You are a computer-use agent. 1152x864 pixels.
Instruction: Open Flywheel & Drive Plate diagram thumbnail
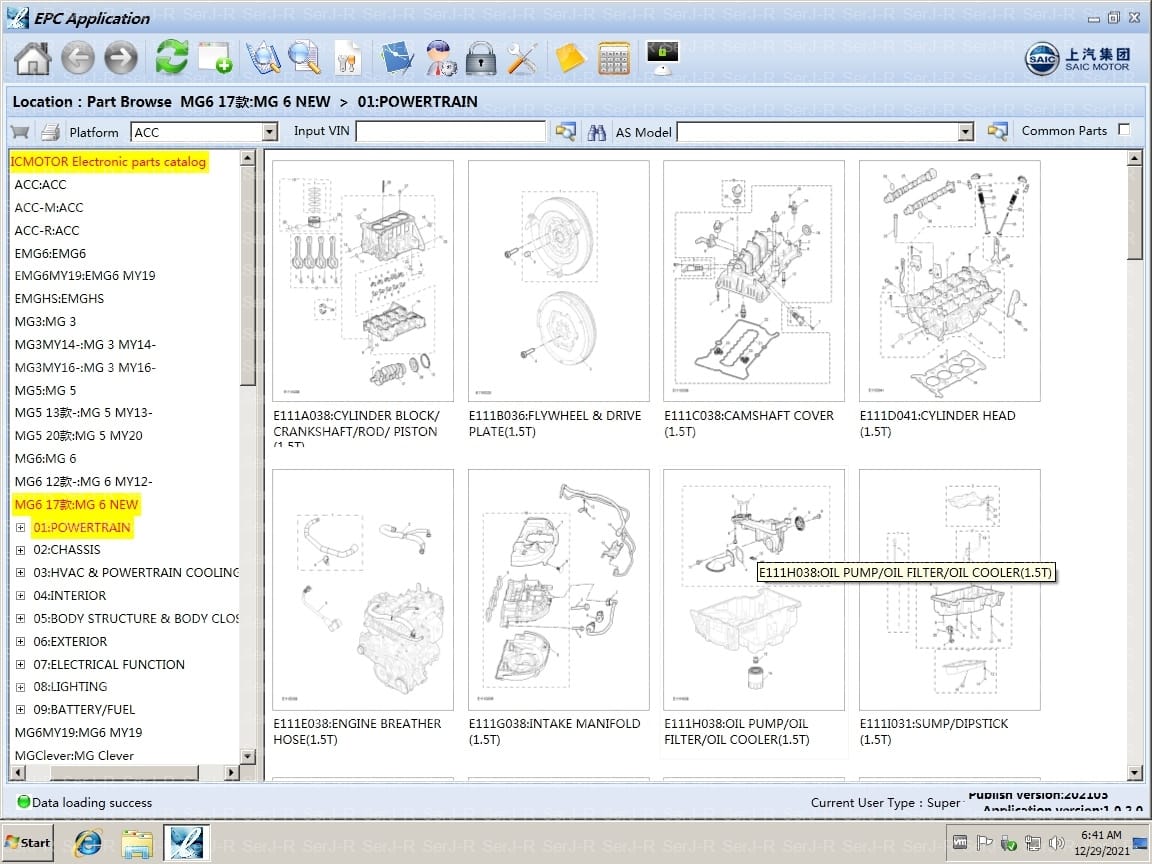click(558, 281)
